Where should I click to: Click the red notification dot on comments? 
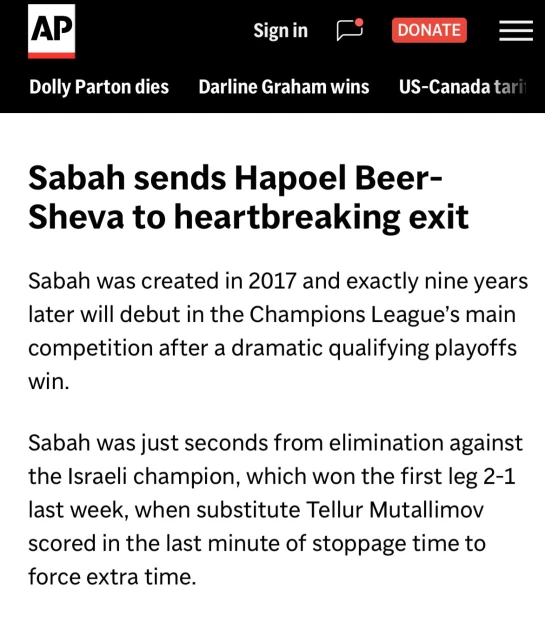click(x=359, y=22)
